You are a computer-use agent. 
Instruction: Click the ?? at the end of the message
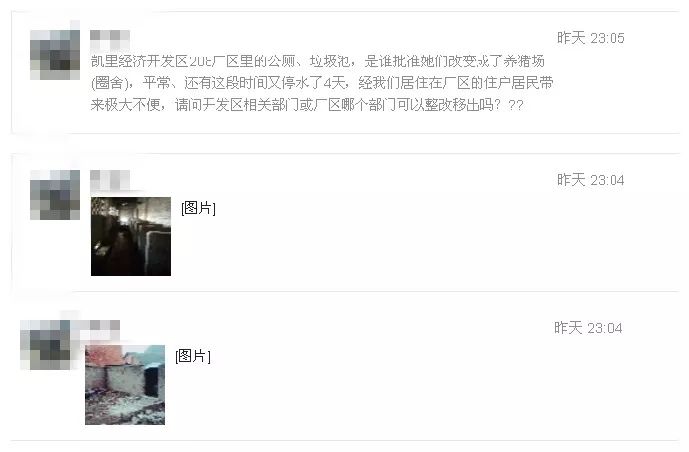coord(515,105)
